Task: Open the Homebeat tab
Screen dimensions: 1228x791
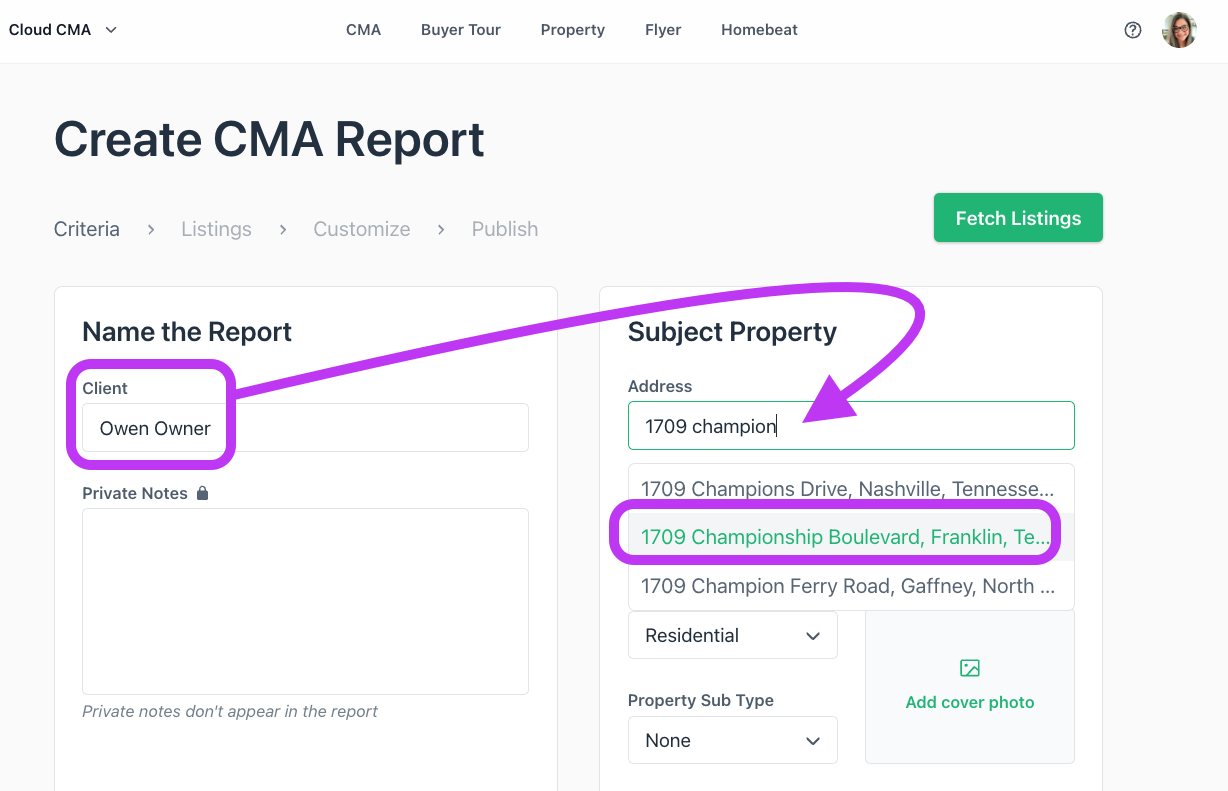Action: (x=759, y=30)
